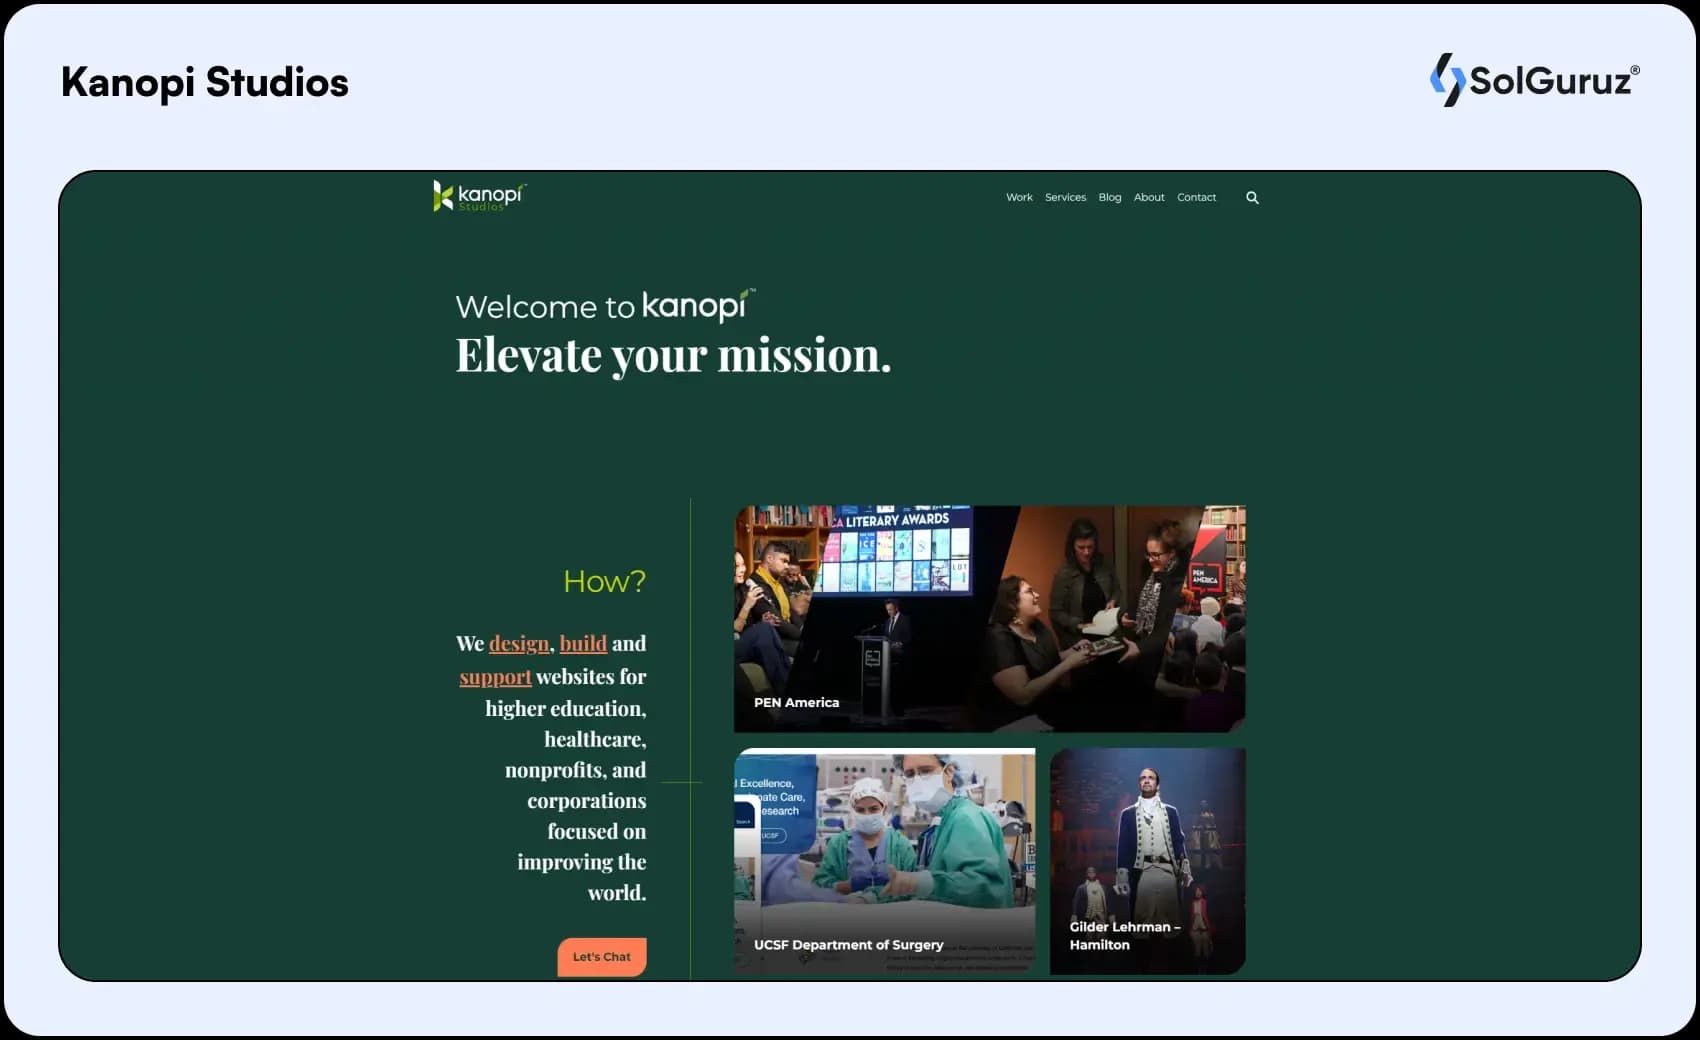Open the search magnifier icon
The image size is (1700, 1040).
pos(1252,198)
